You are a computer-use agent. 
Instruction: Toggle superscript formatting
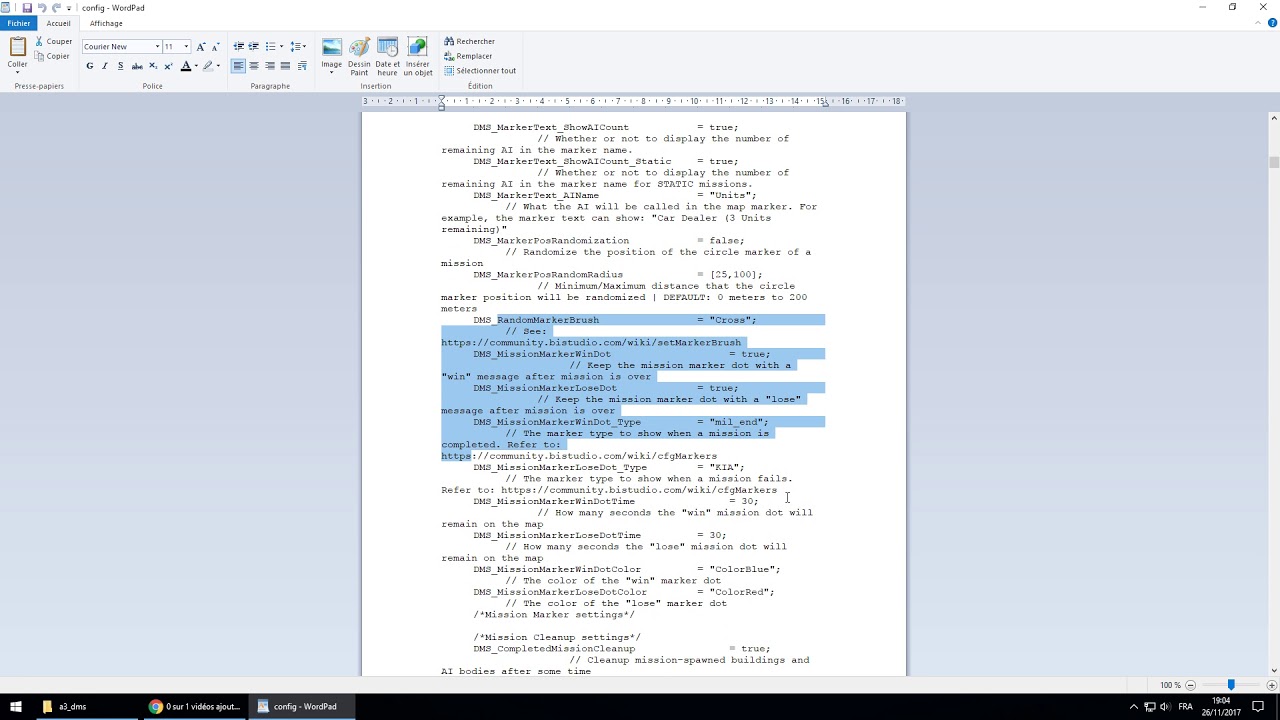(169, 66)
